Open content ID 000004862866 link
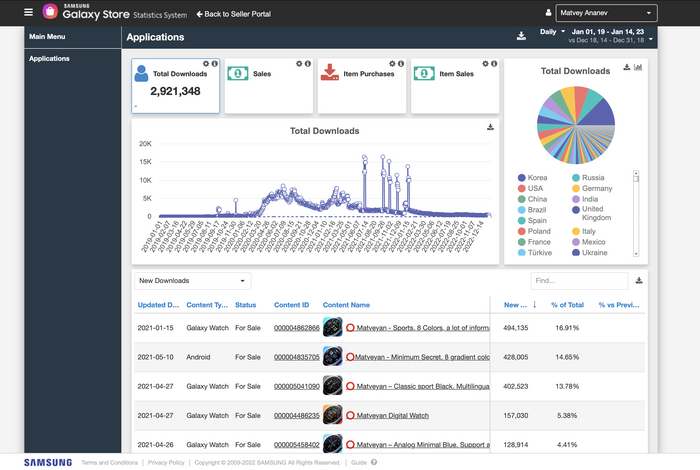Screen dimensions: 700x470 tap(296, 328)
